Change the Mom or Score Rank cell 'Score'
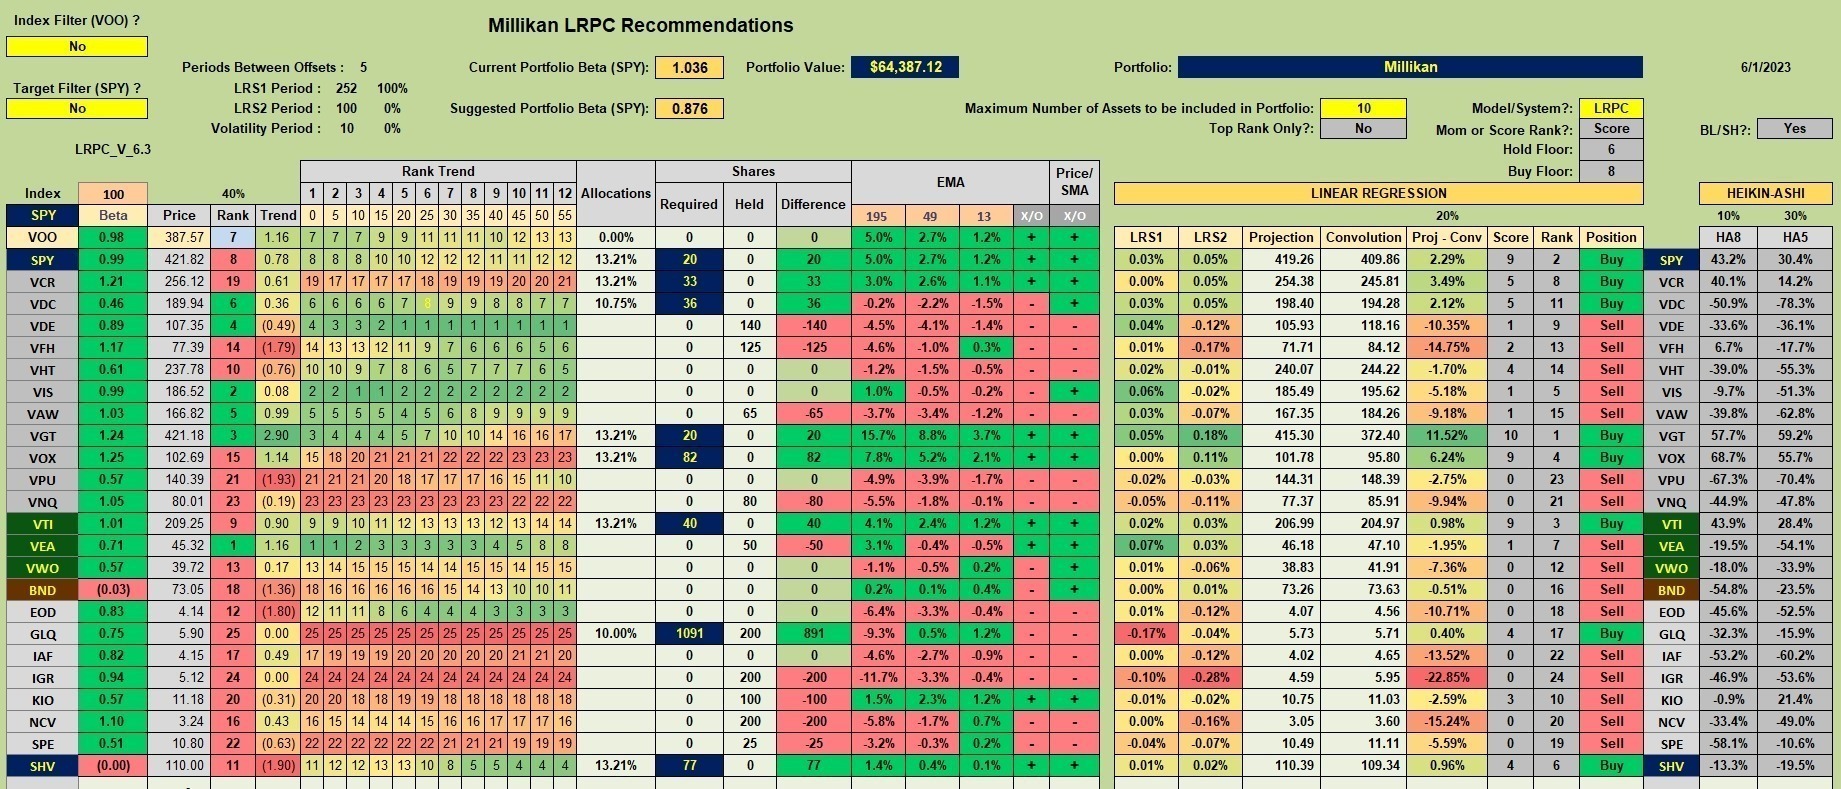Viewport: 1841px width, 789px height. pyautogui.click(x=1611, y=128)
